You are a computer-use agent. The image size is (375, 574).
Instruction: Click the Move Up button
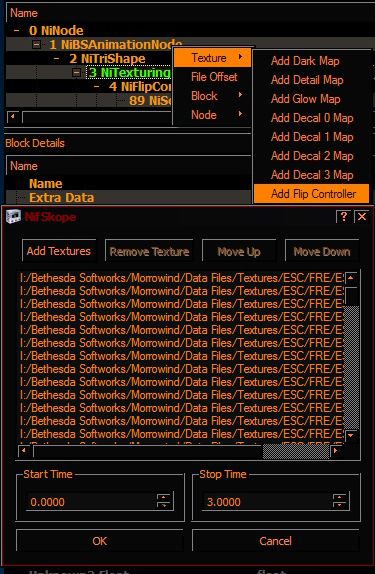[239, 251]
